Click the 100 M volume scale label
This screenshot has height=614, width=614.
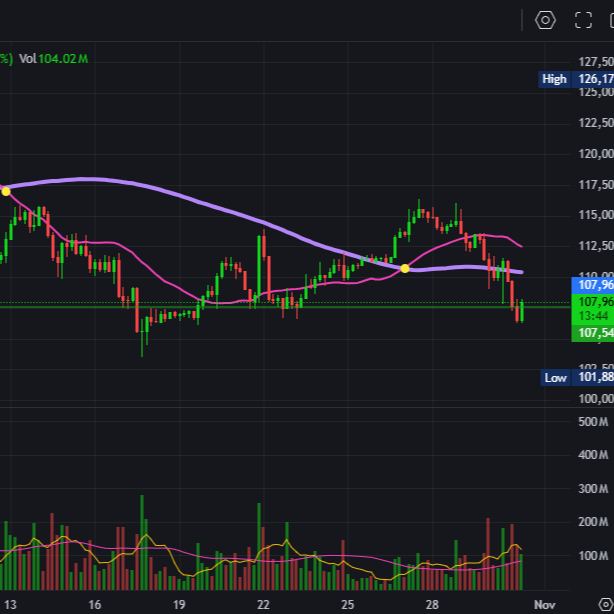click(593, 556)
